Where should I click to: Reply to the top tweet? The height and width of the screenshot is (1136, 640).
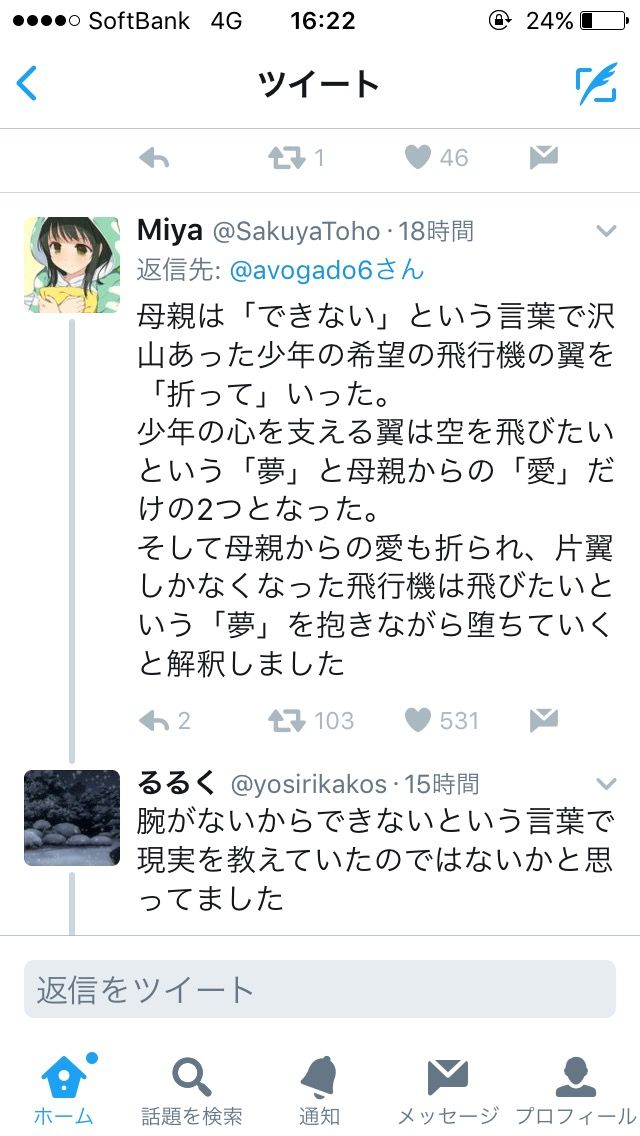click(154, 157)
